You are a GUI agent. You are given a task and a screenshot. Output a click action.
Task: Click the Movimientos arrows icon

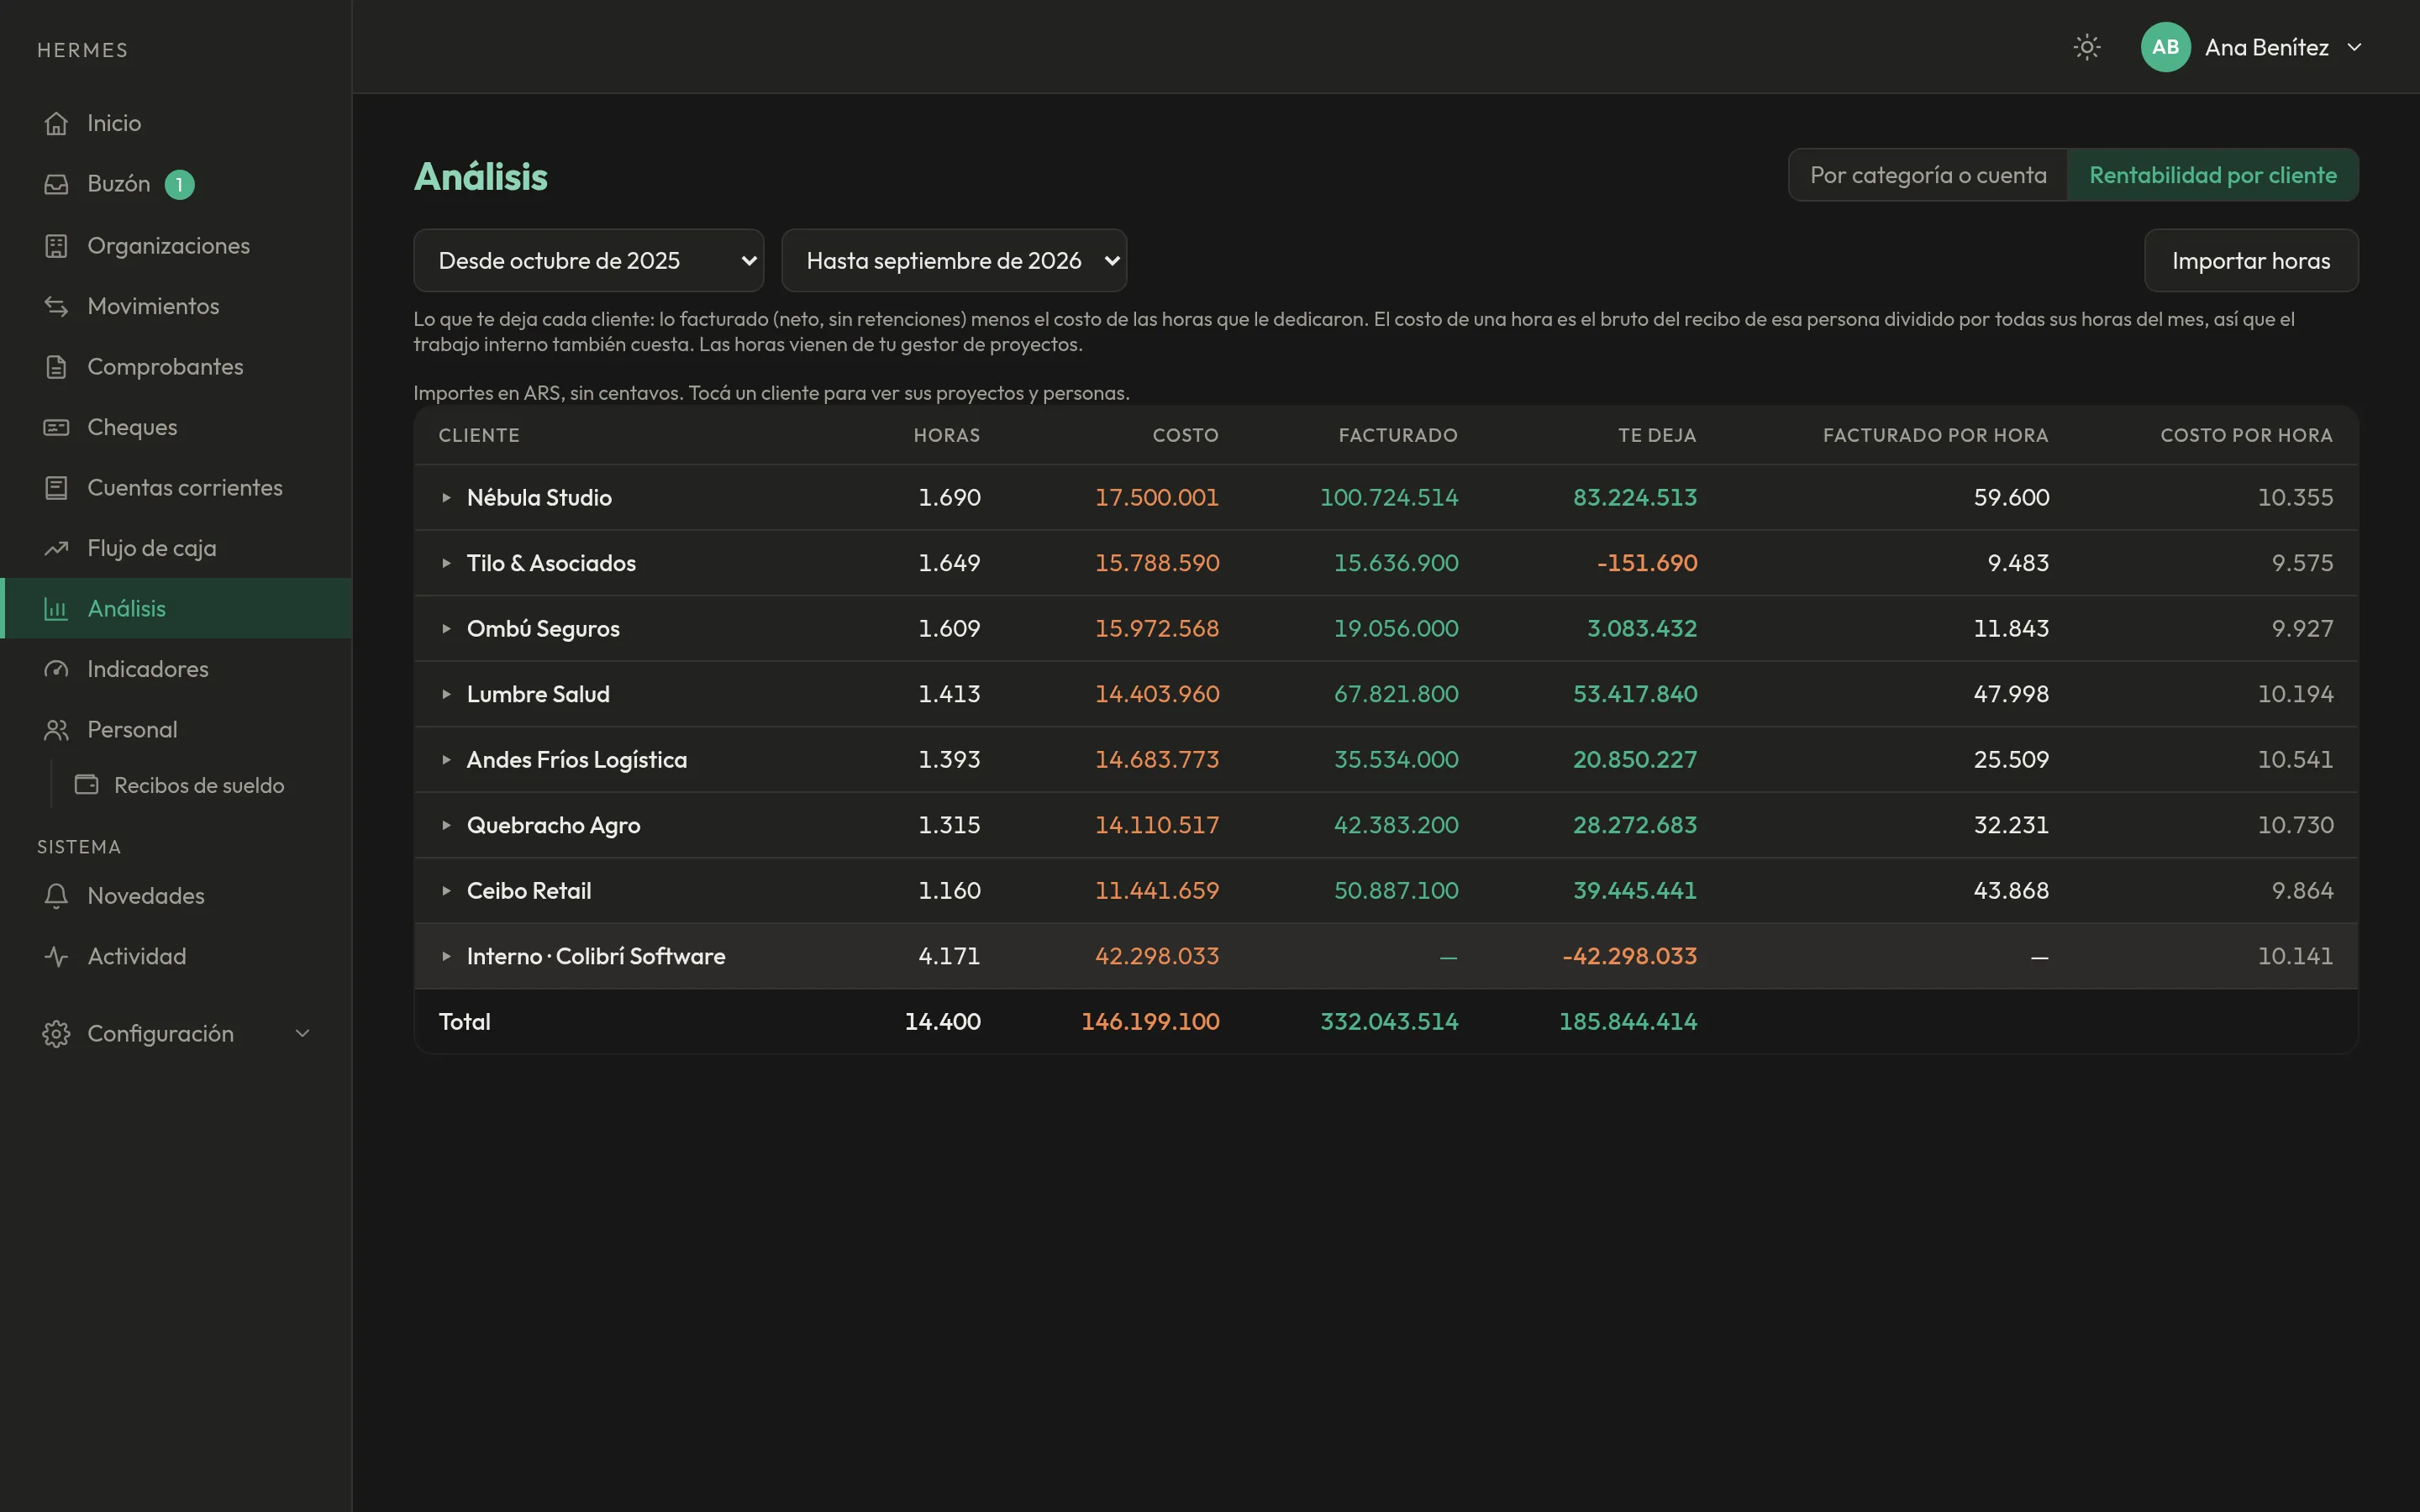coord(56,306)
